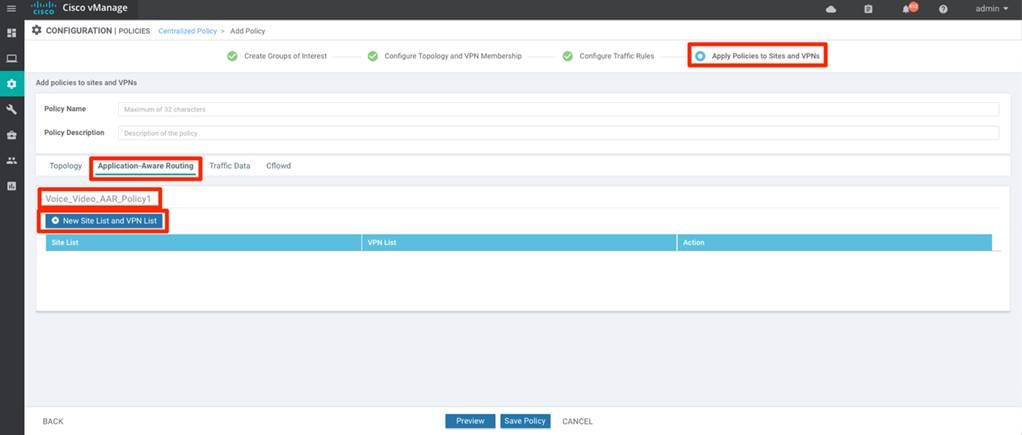Open the Maintenance briefcase icon in sidebar
The image size is (1022, 435).
[x=11, y=135]
